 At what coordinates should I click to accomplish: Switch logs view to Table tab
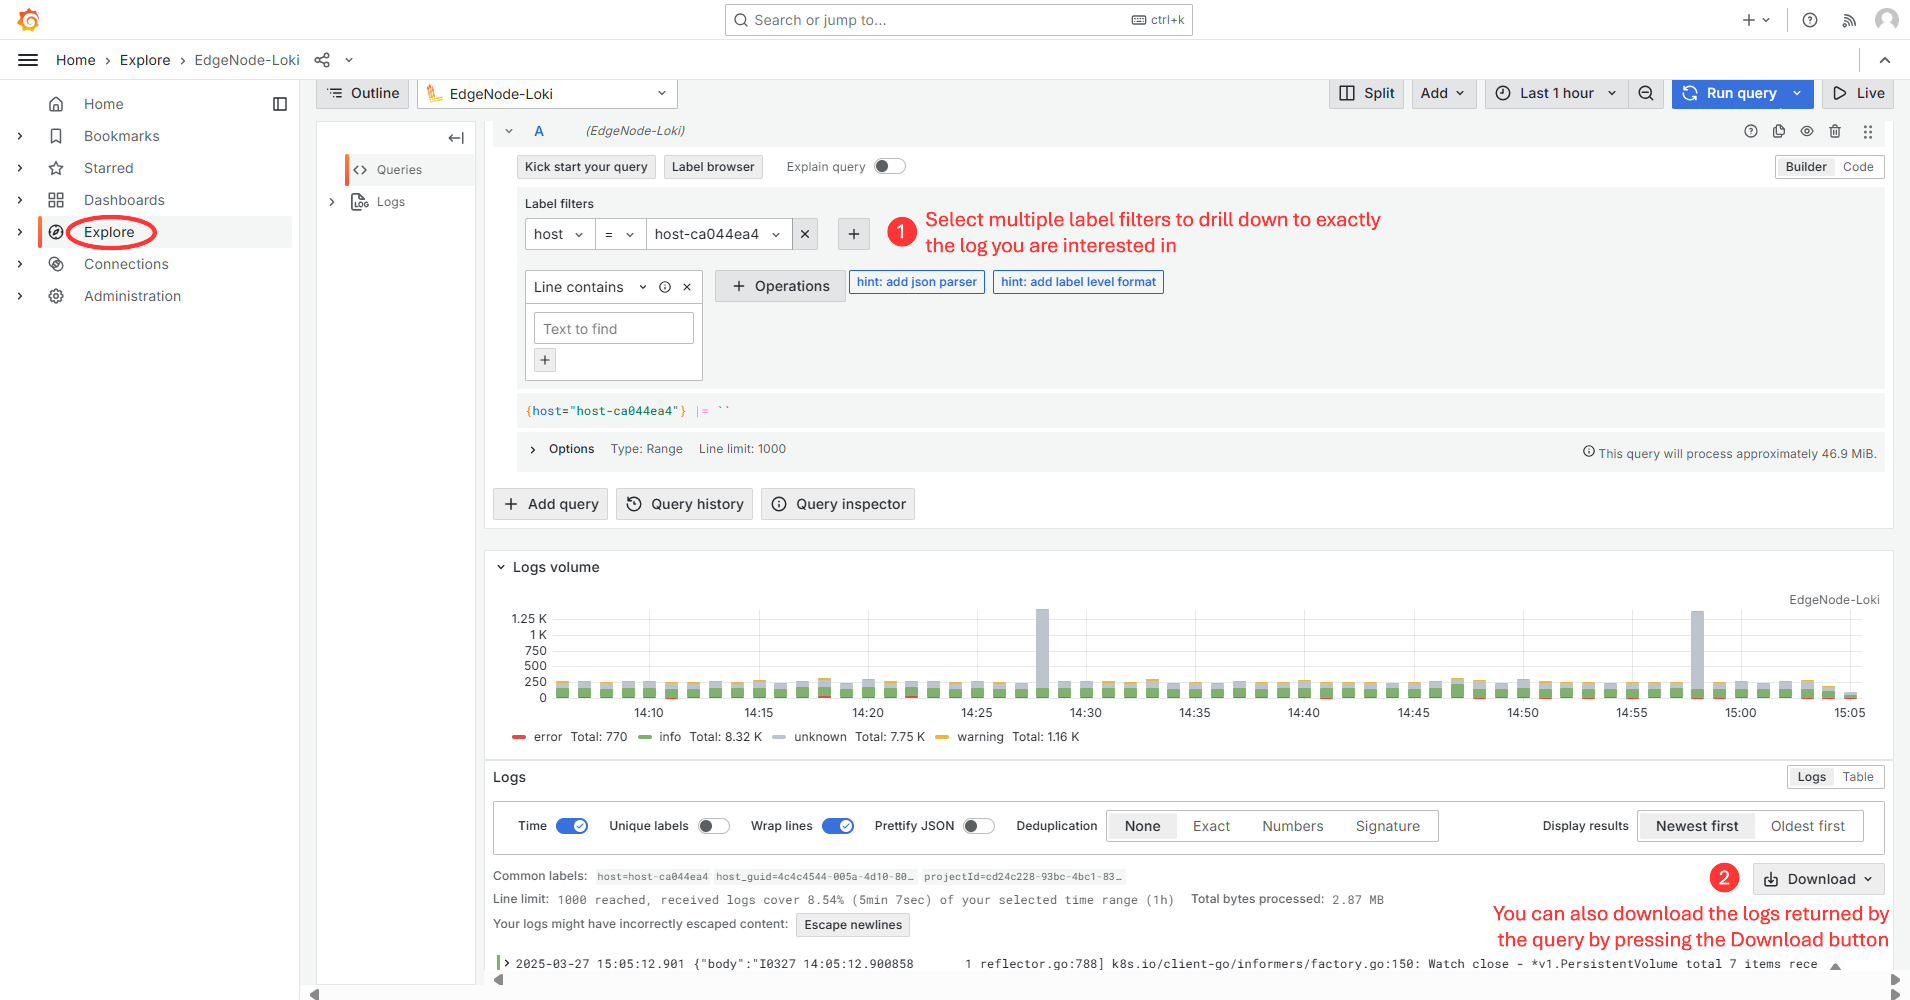(1858, 777)
